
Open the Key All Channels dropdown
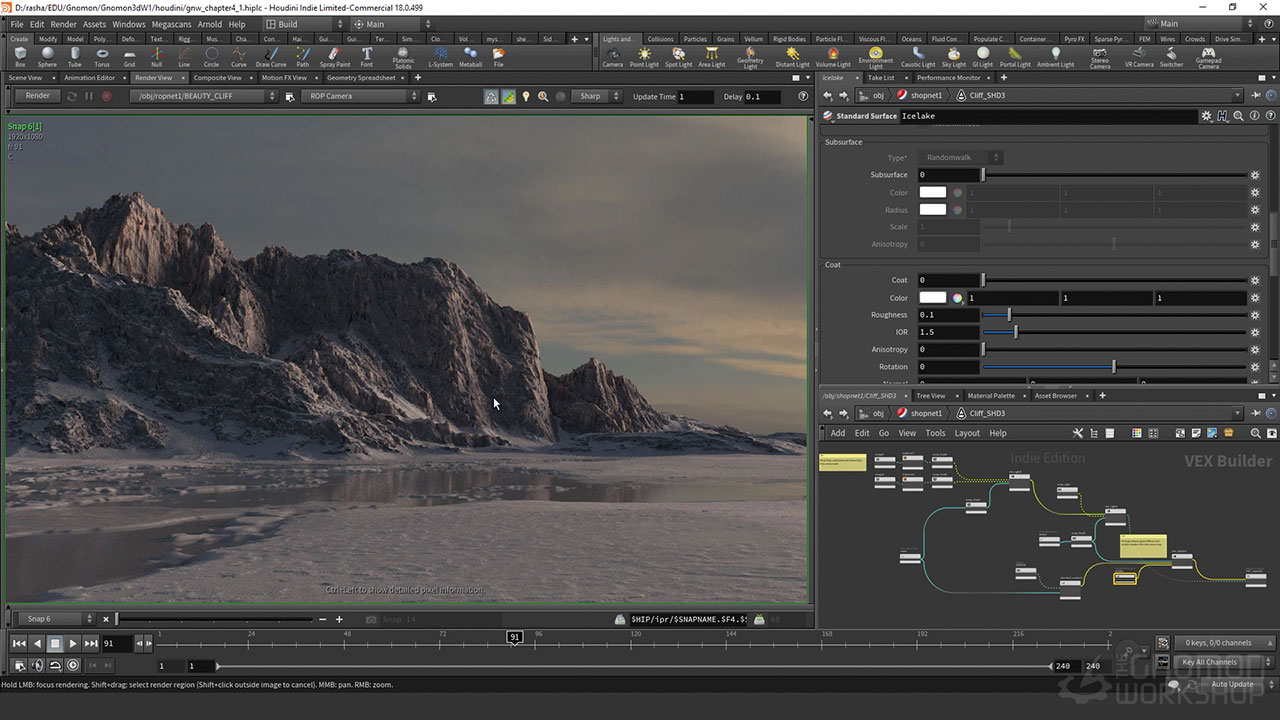[x=1225, y=662]
